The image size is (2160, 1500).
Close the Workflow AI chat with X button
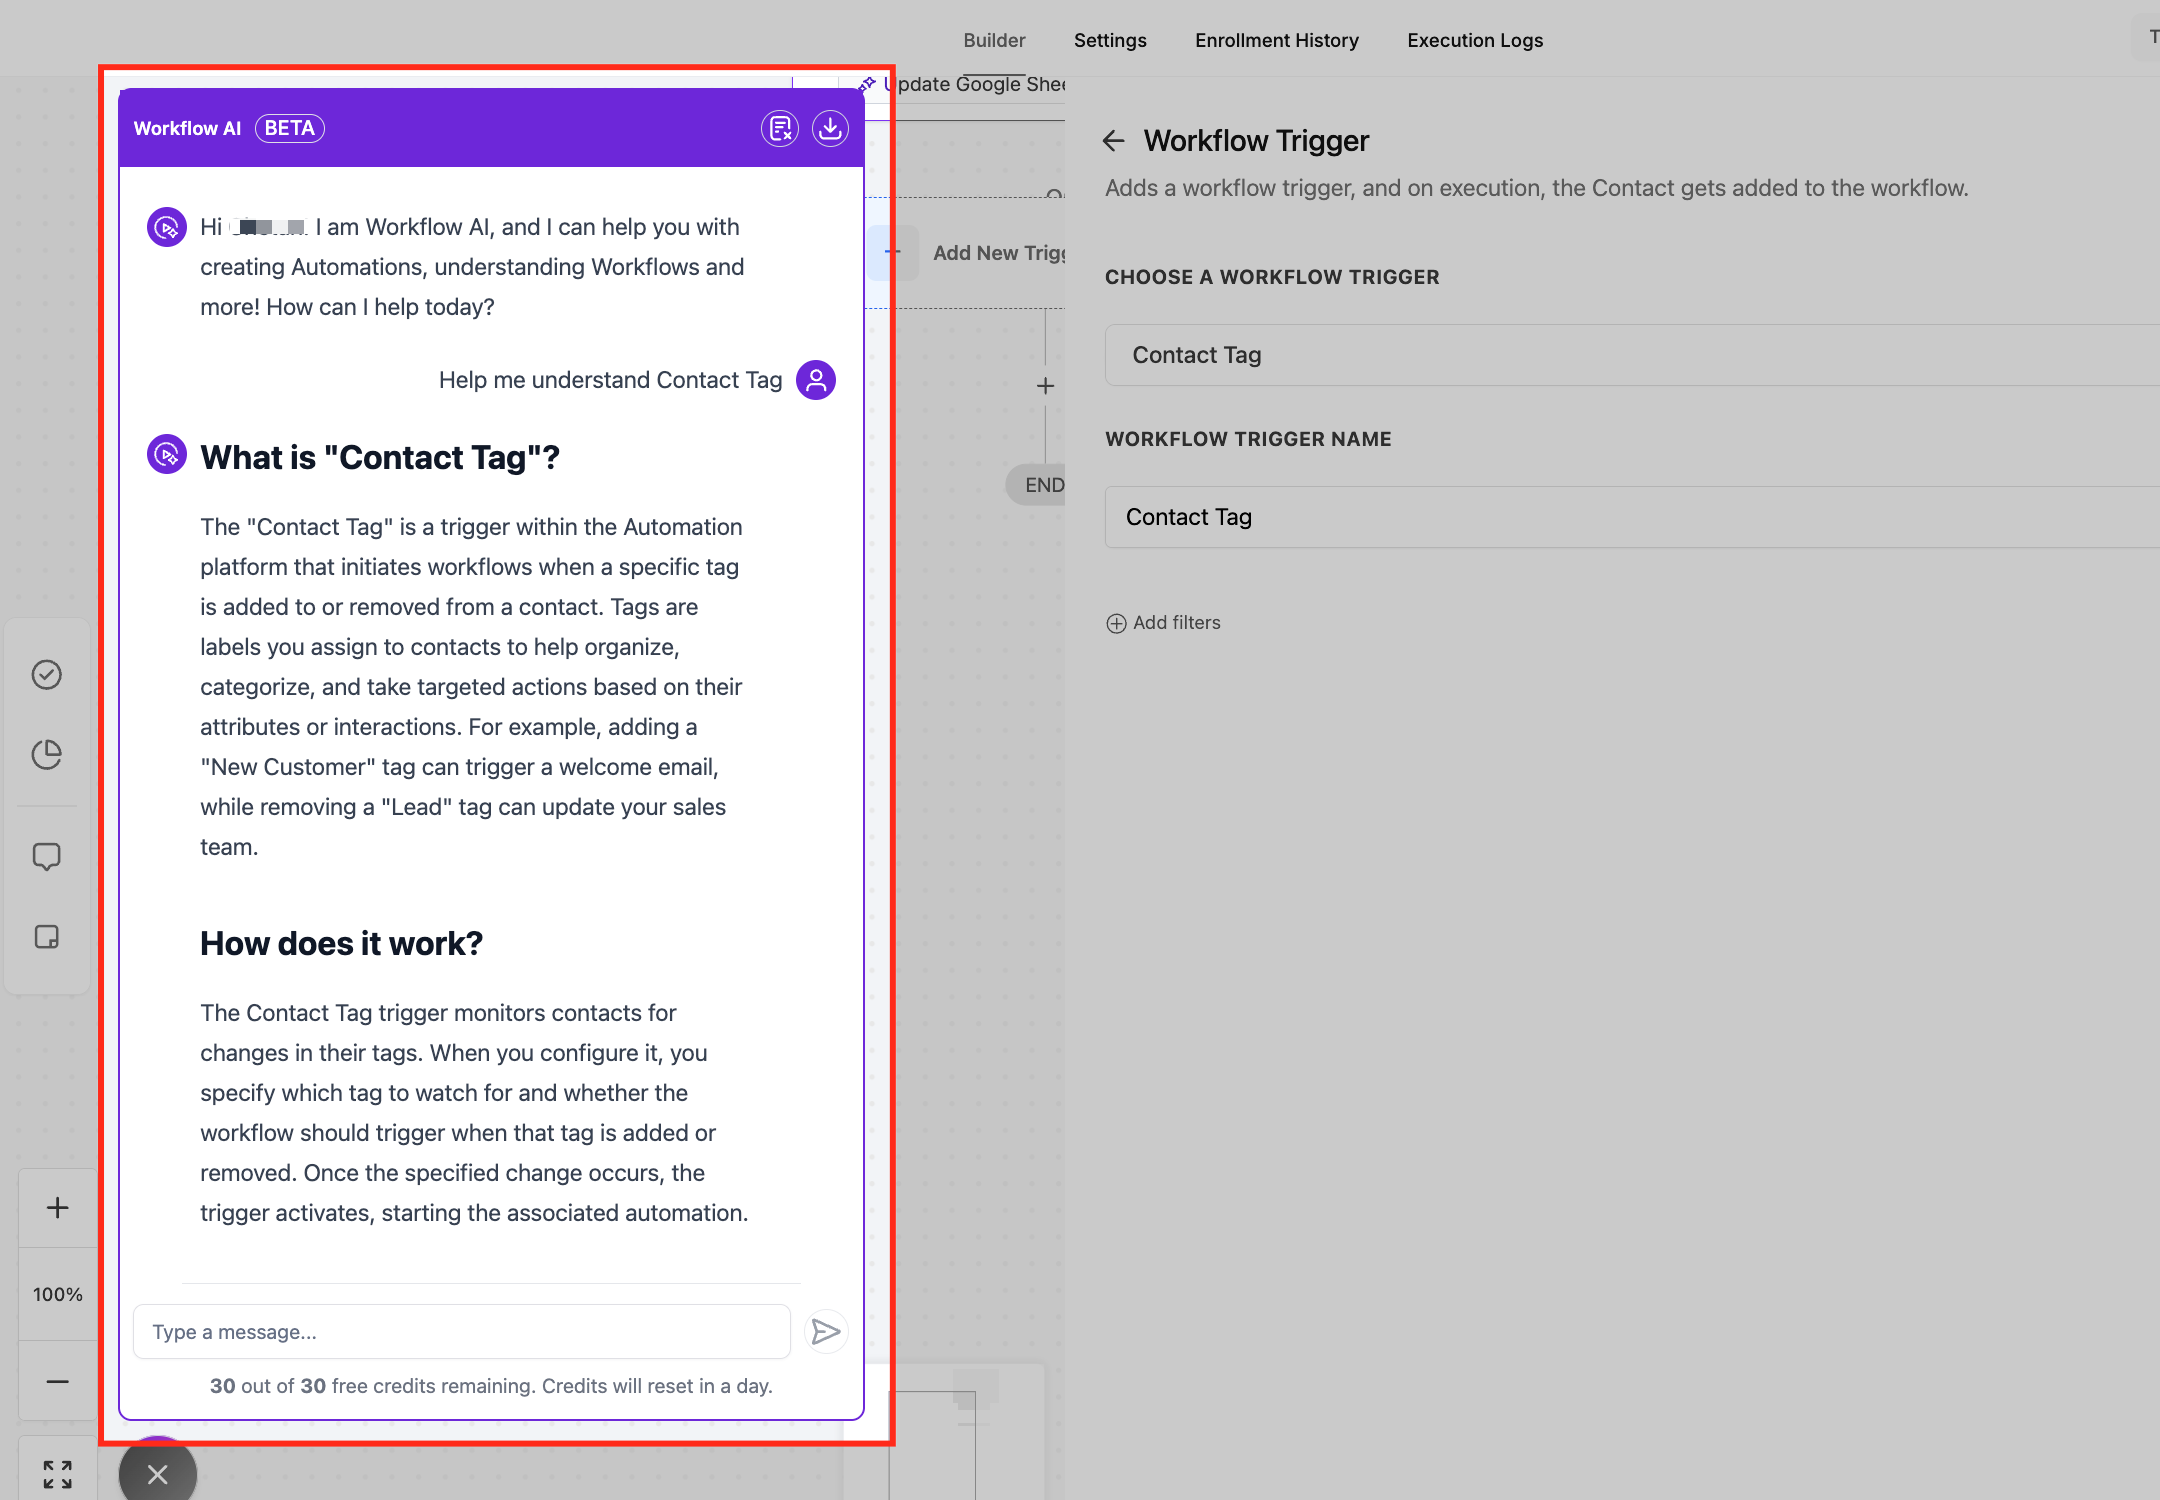click(x=157, y=1474)
